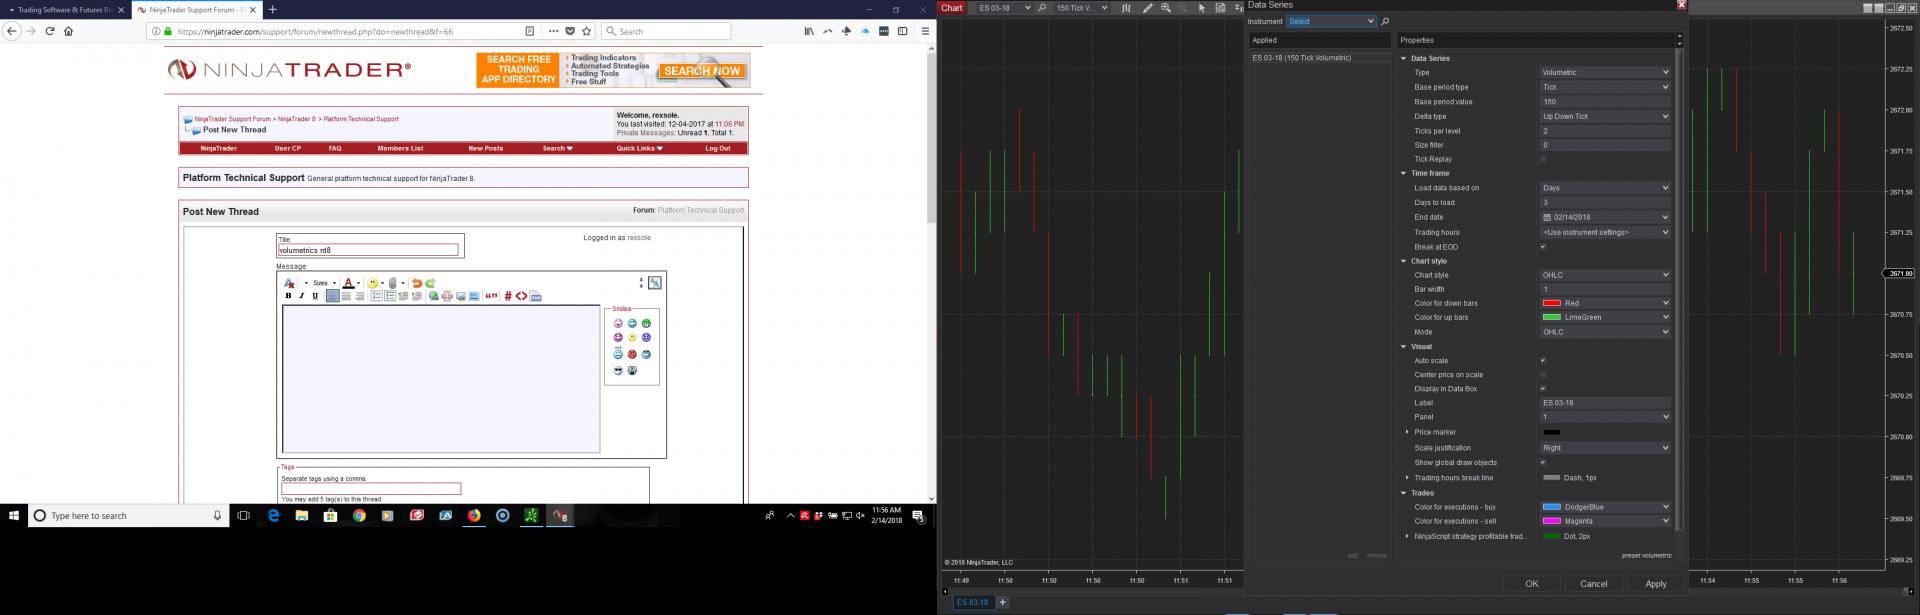Click the SEARCH NOW banner button

(702, 71)
